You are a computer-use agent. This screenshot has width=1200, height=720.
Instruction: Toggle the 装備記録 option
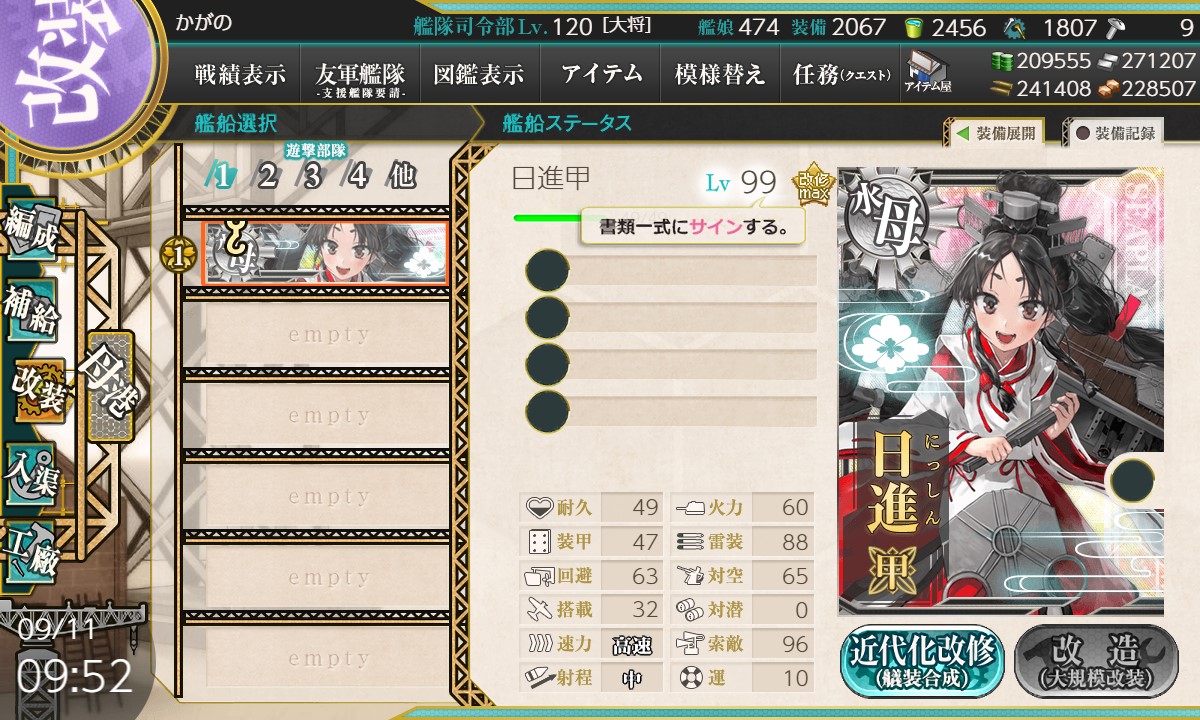[1115, 133]
